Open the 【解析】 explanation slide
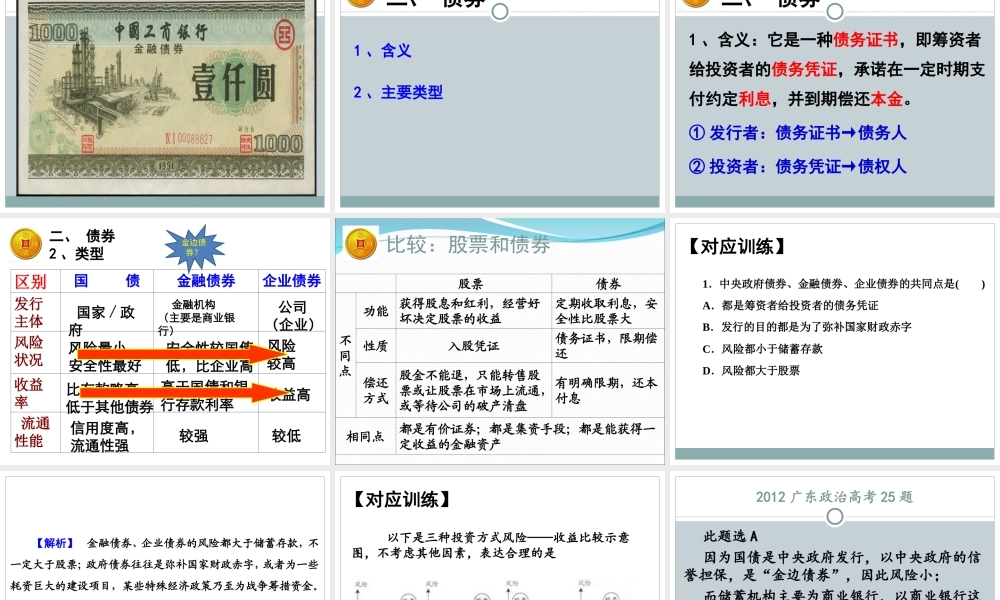This screenshot has width=1000, height=600. pyautogui.click(x=165, y=538)
